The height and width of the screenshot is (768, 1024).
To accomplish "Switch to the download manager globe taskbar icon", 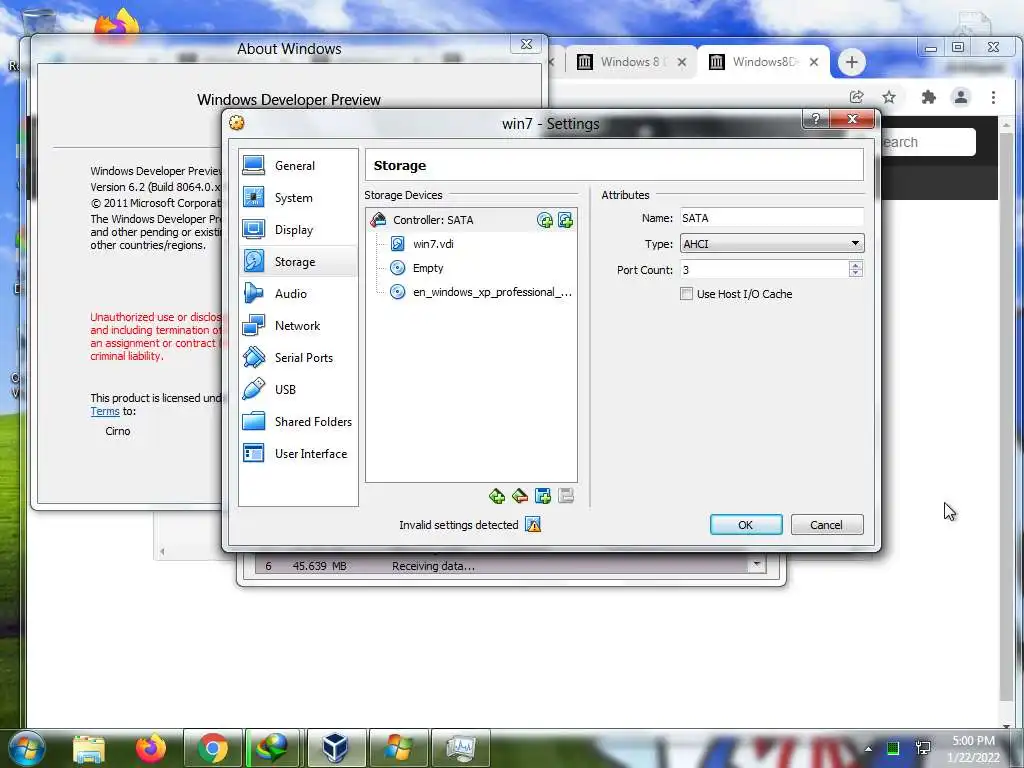I will [x=273, y=748].
